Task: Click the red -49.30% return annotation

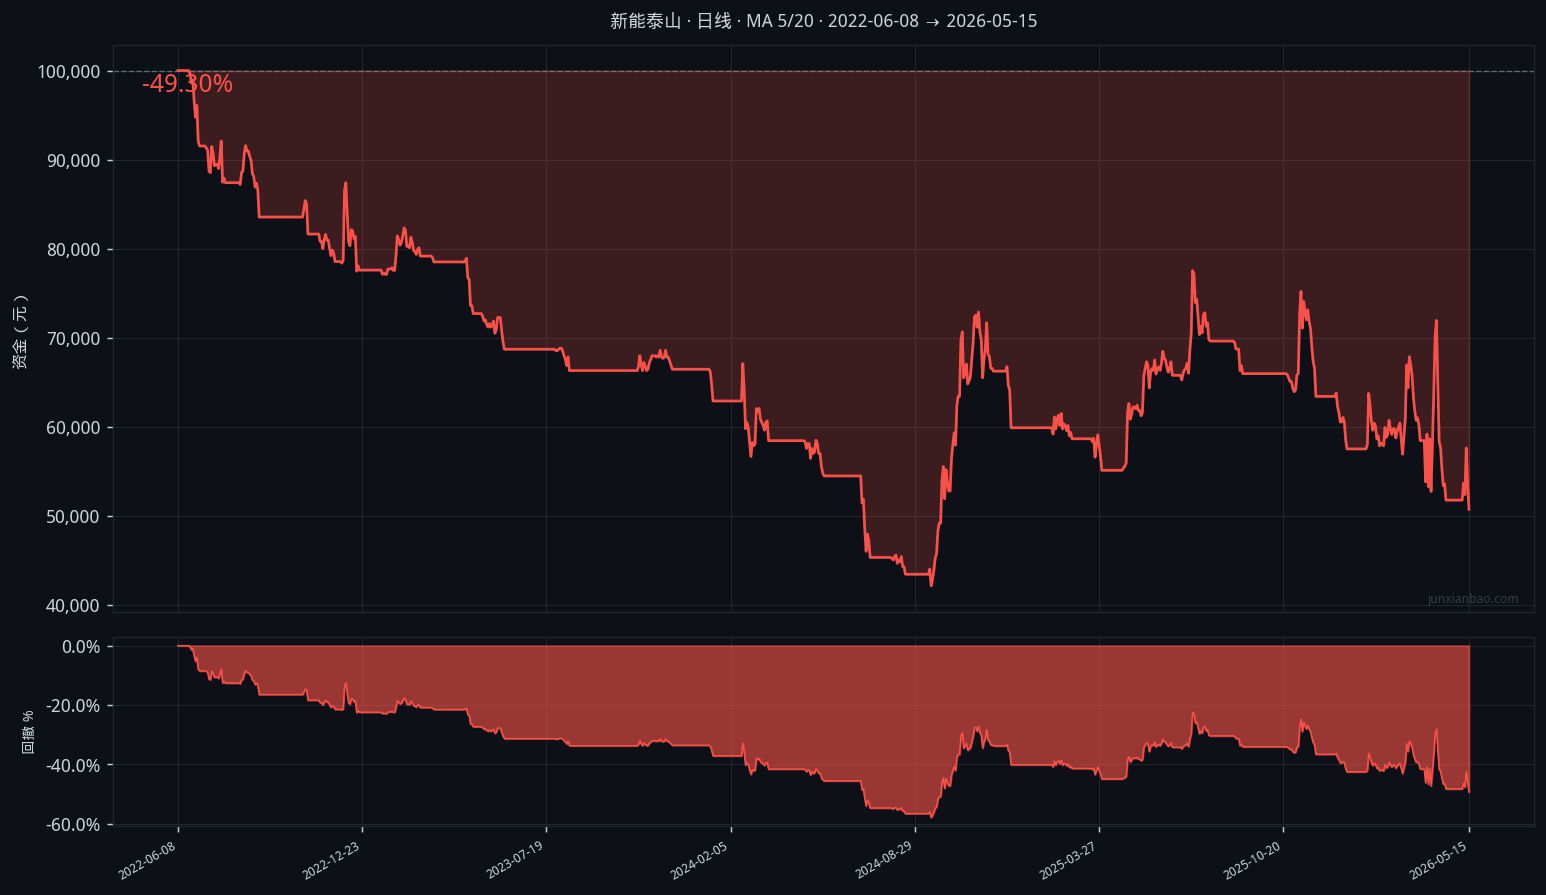Action: [x=187, y=84]
